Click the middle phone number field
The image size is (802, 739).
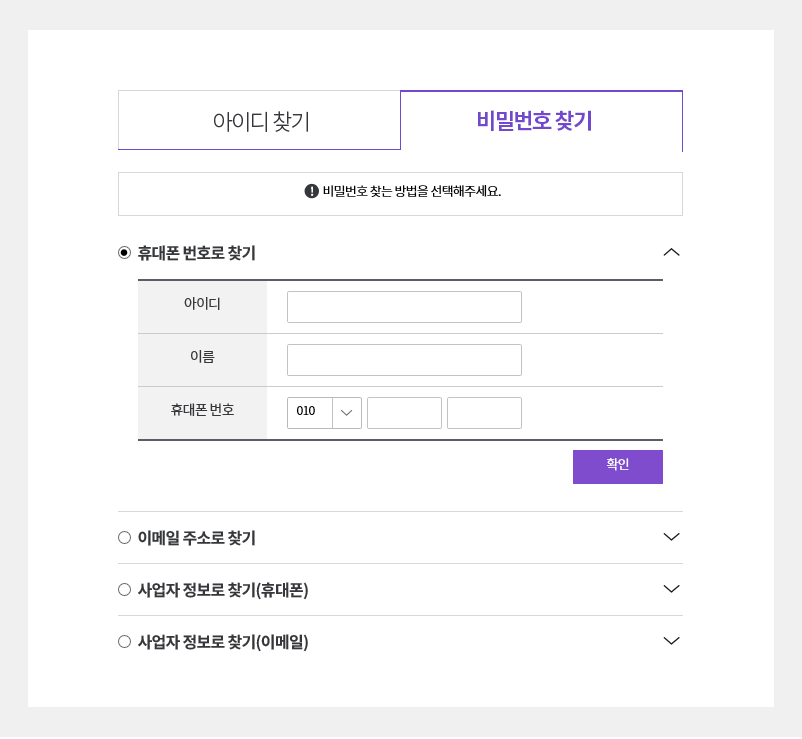404,413
